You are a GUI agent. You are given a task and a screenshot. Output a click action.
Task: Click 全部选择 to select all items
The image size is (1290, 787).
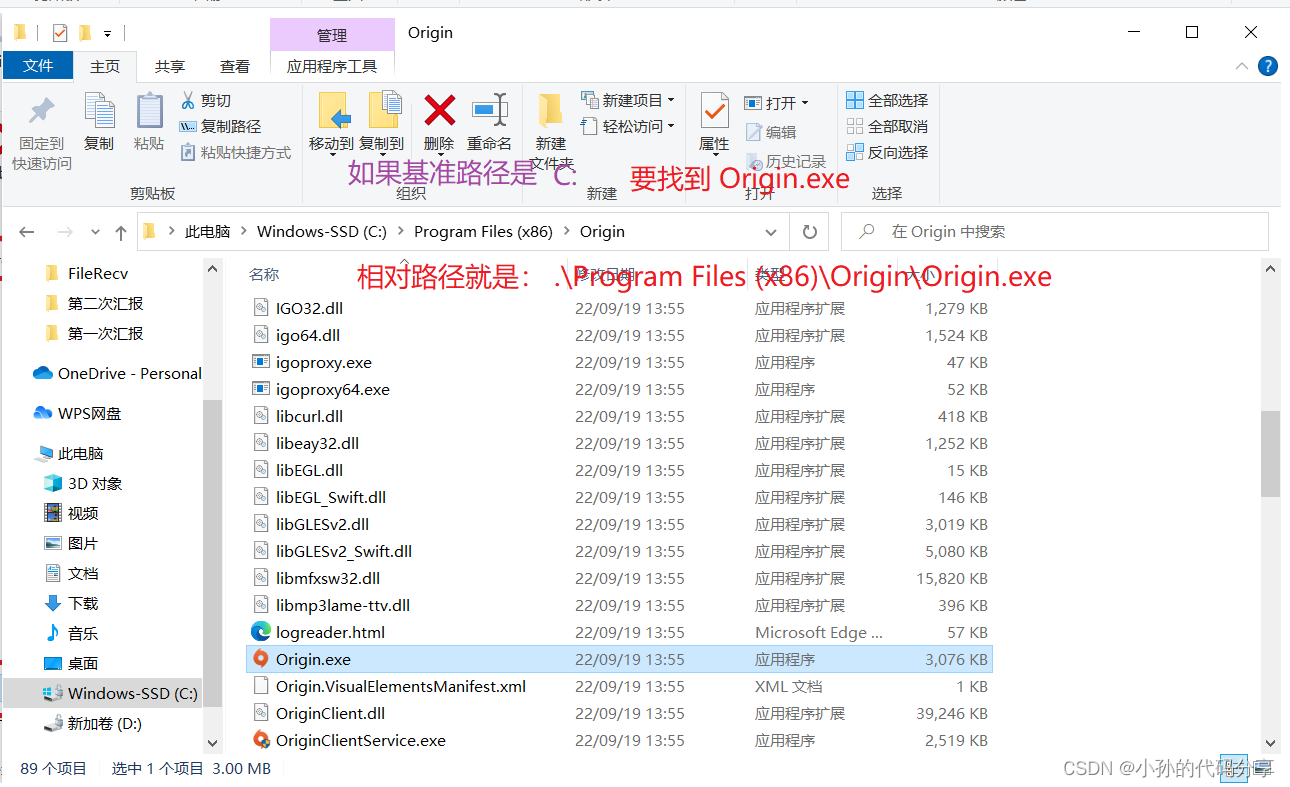tap(887, 100)
